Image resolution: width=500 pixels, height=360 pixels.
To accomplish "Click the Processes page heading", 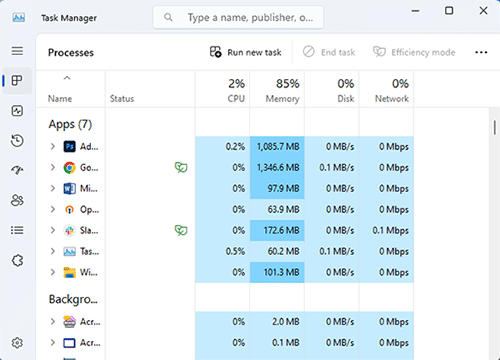I will point(71,53).
